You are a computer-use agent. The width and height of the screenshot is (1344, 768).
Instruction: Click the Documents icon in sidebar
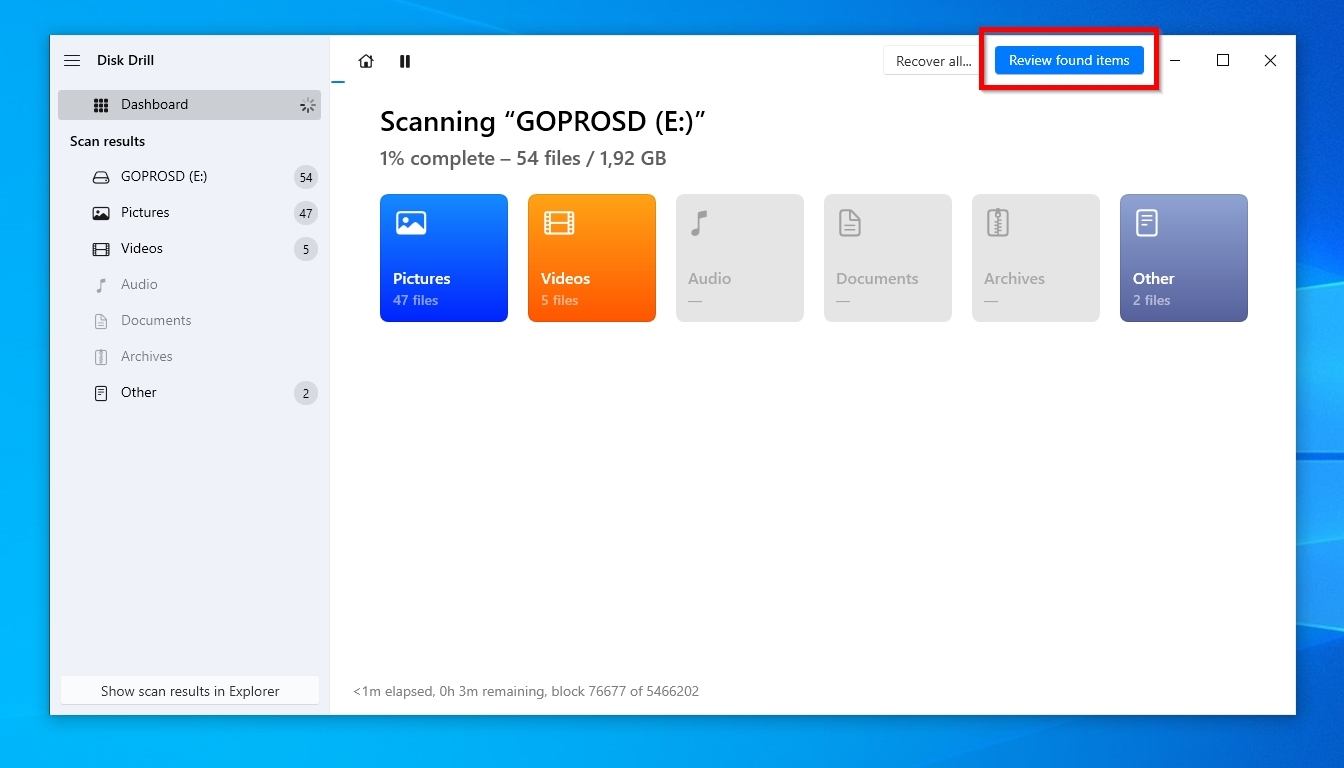pos(101,321)
